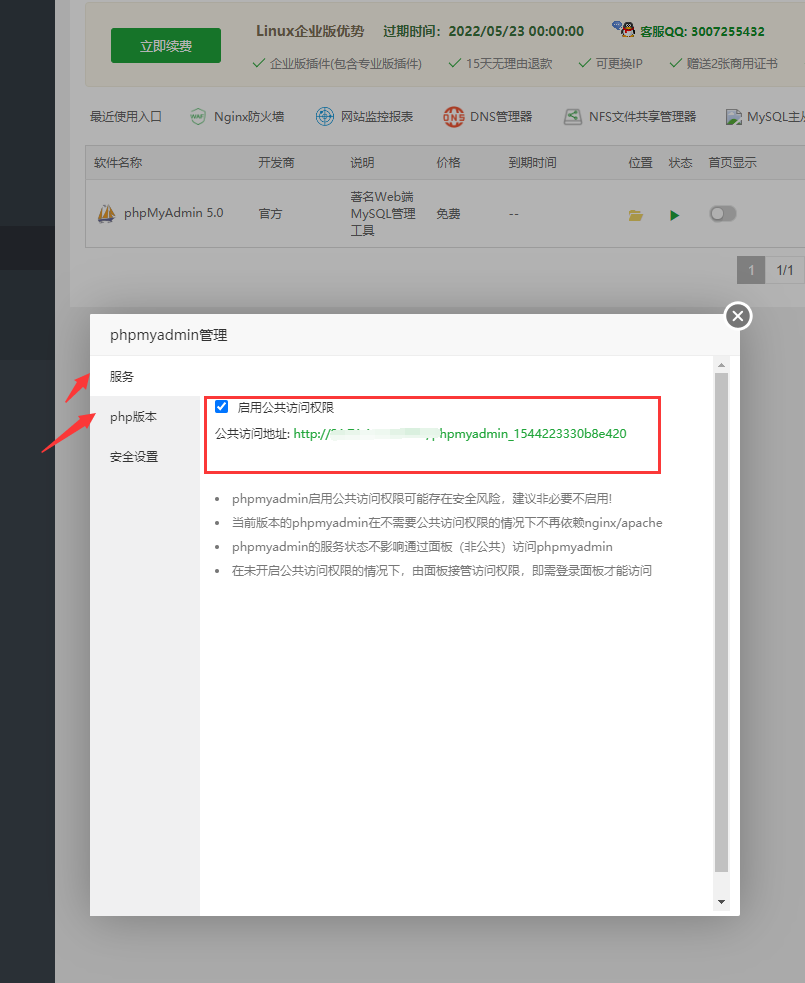
Task: Switch to the php版本 tab
Action: 133,416
